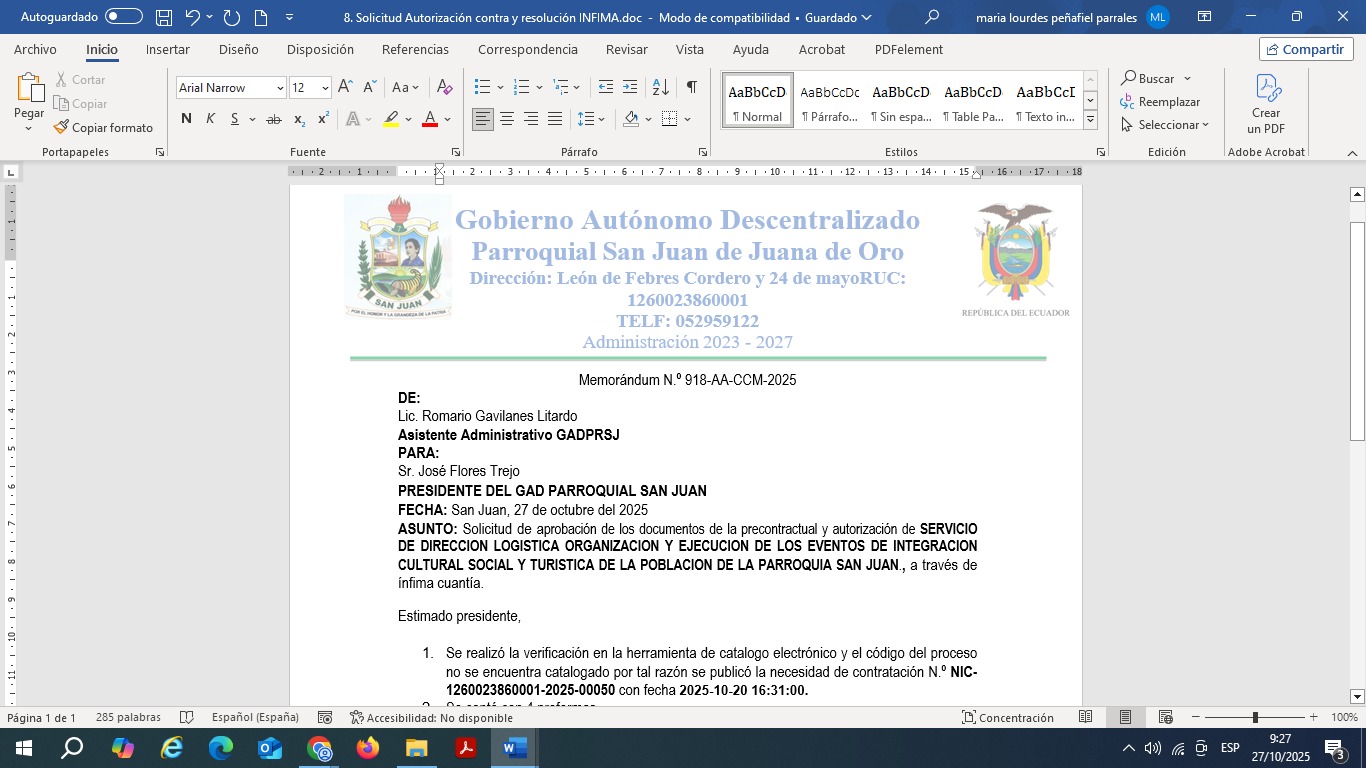Center align the paragraph text

[507, 119]
